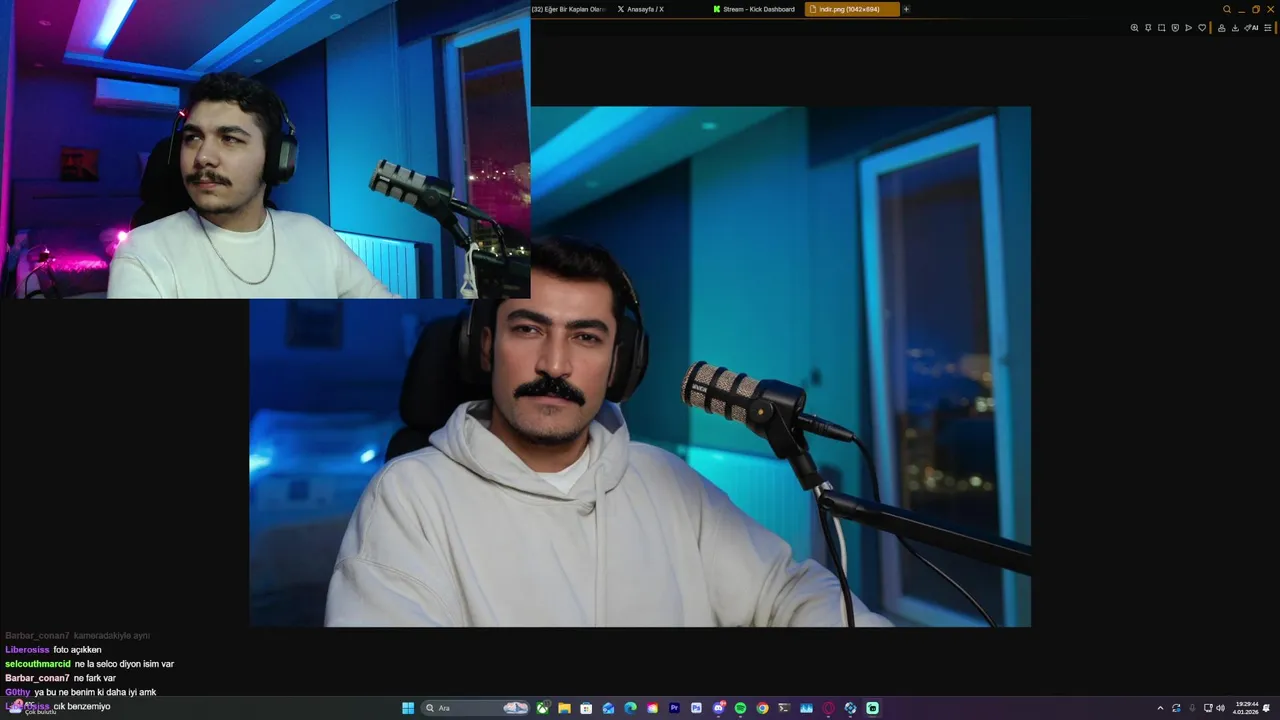Click chat username G0thy
1280x720 pixels.
[x=17, y=692]
